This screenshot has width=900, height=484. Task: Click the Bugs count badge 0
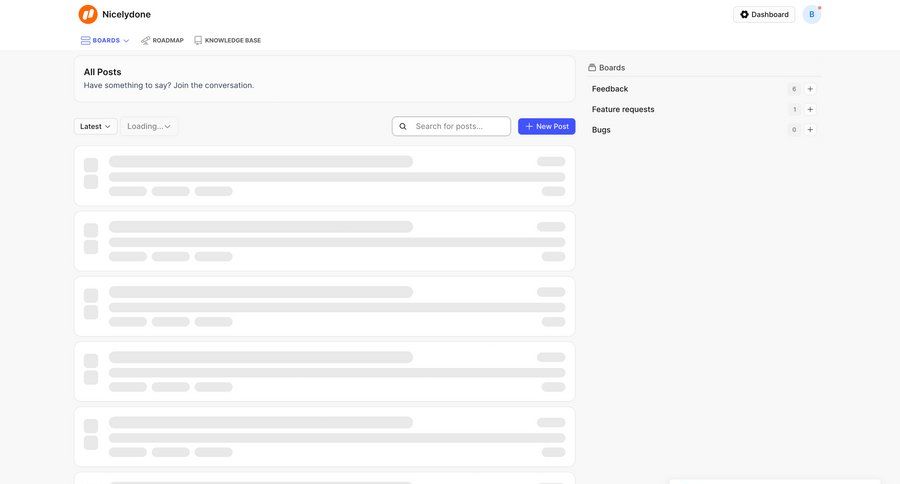pos(794,130)
